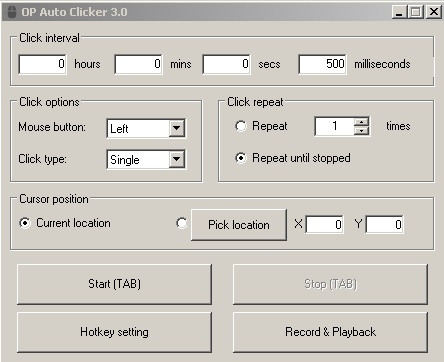This screenshot has width=444, height=362.
Task: Click the 'Click type:' label
Action: pyautogui.click(x=42, y=159)
